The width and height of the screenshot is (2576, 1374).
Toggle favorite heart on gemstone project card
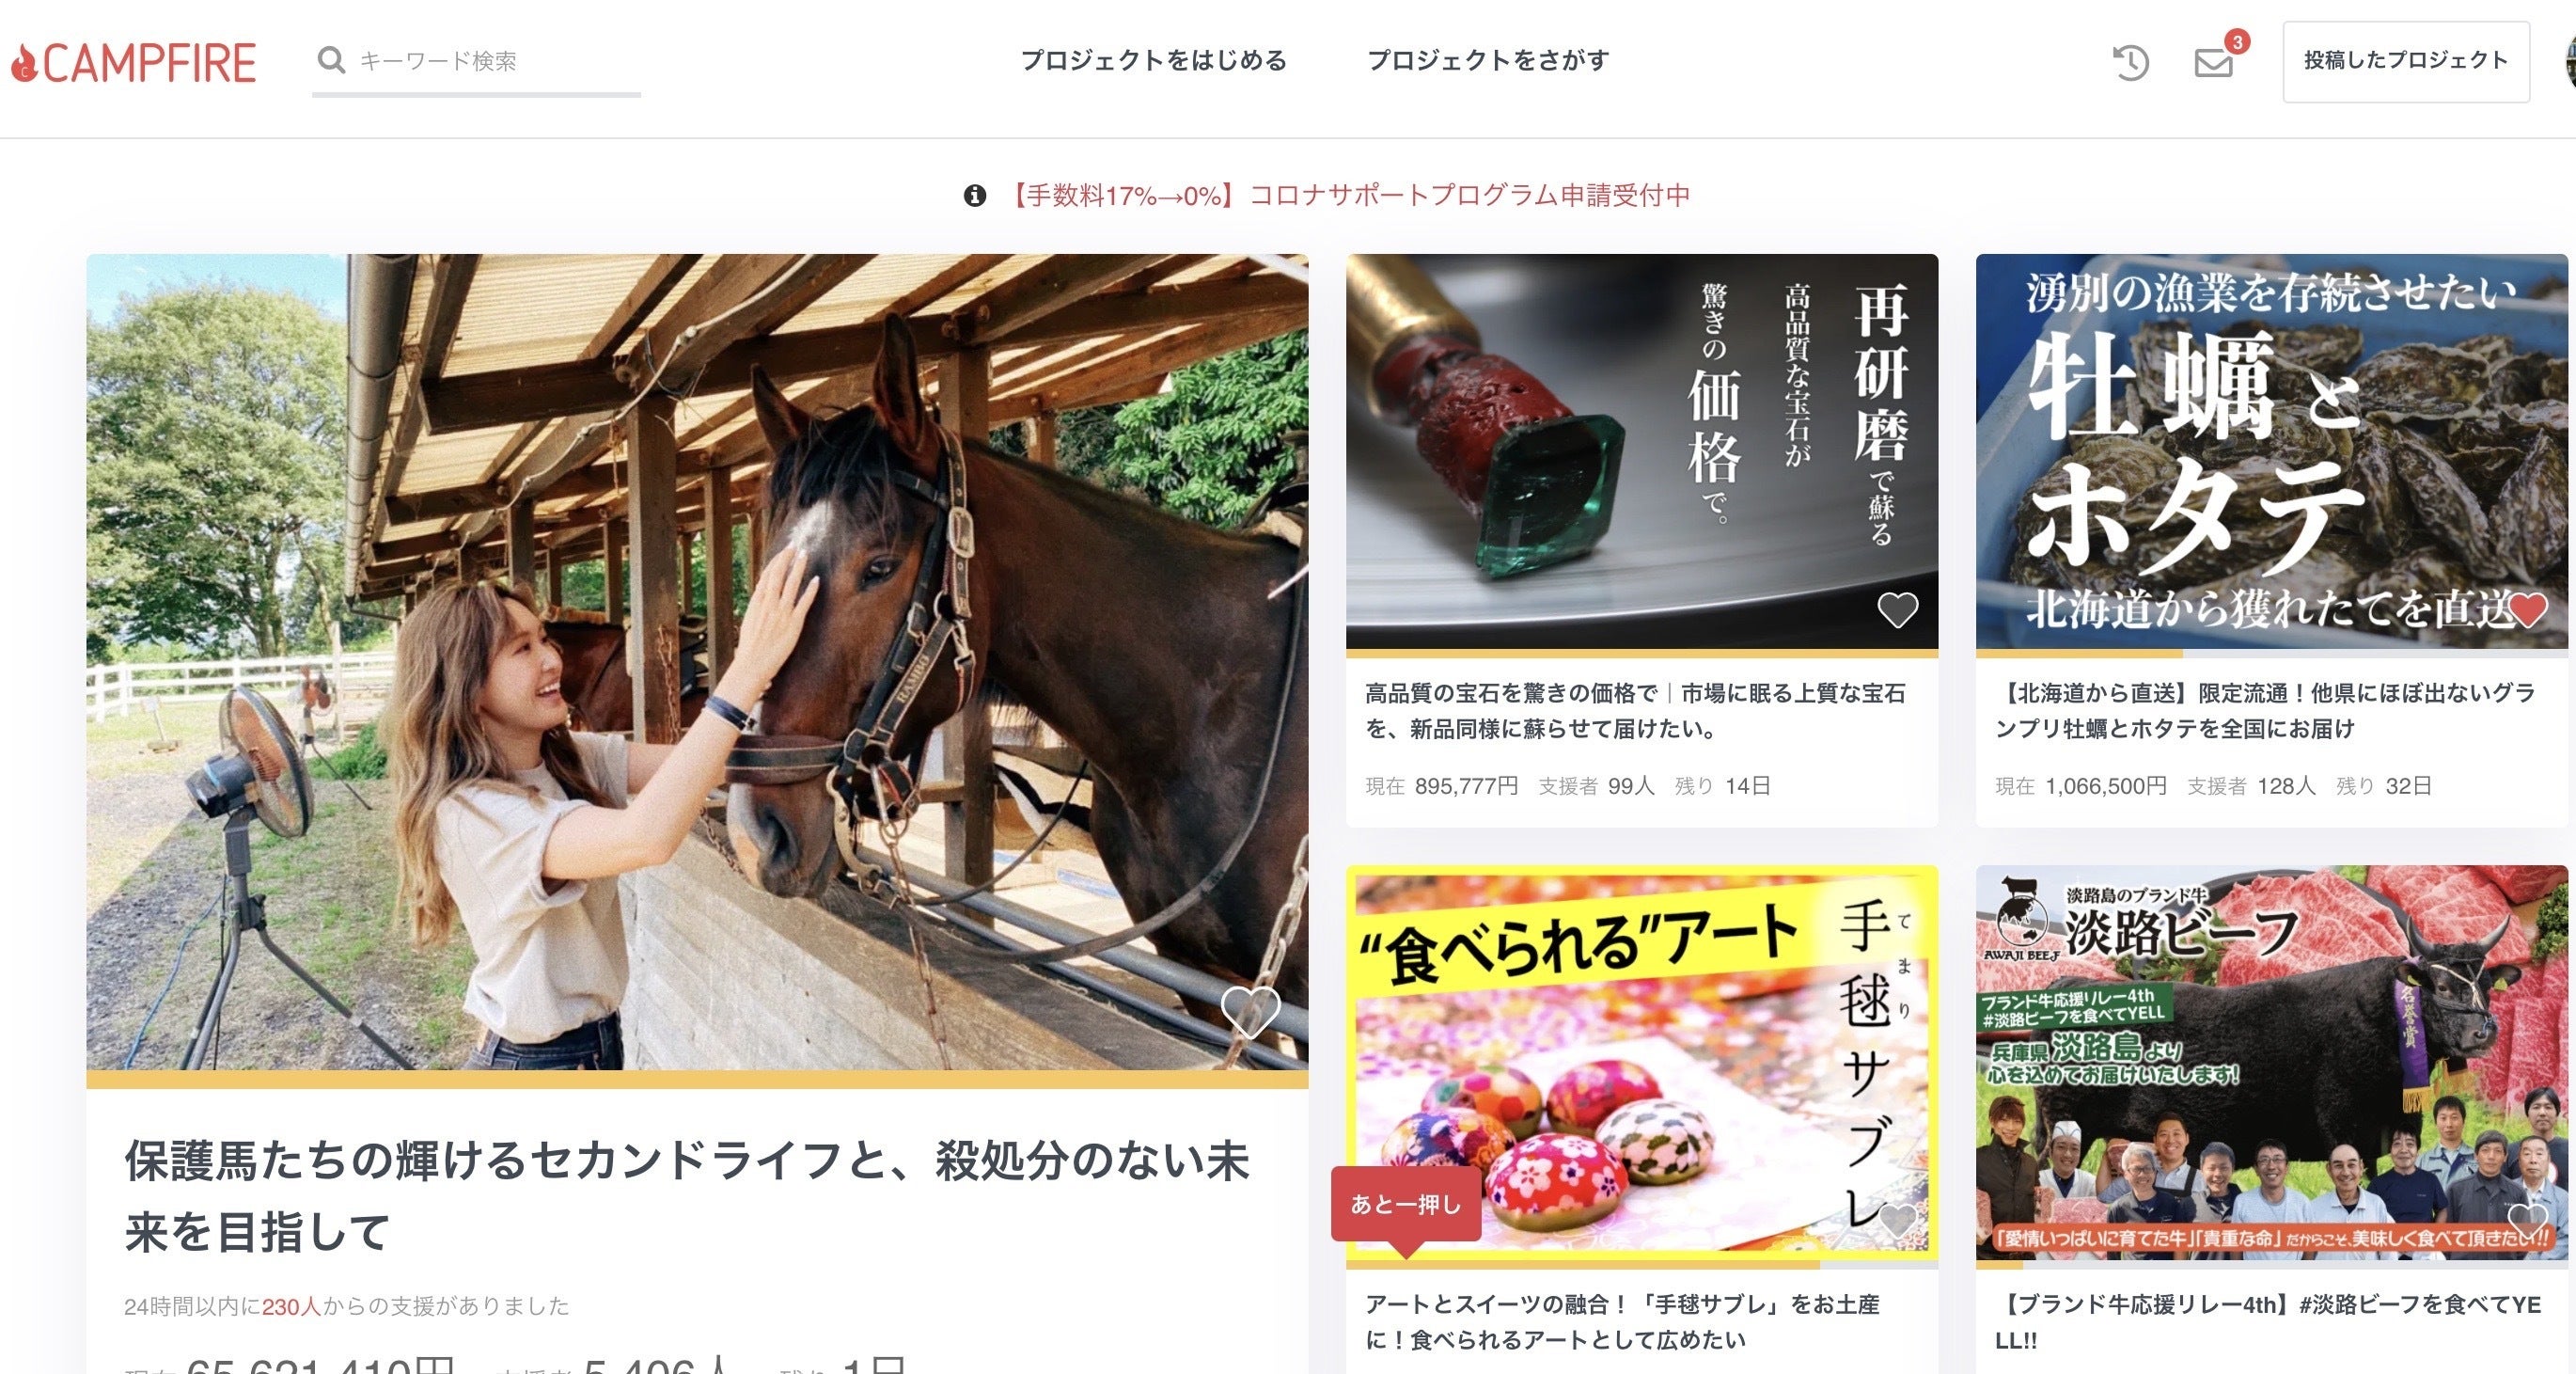pos(1897,609)
